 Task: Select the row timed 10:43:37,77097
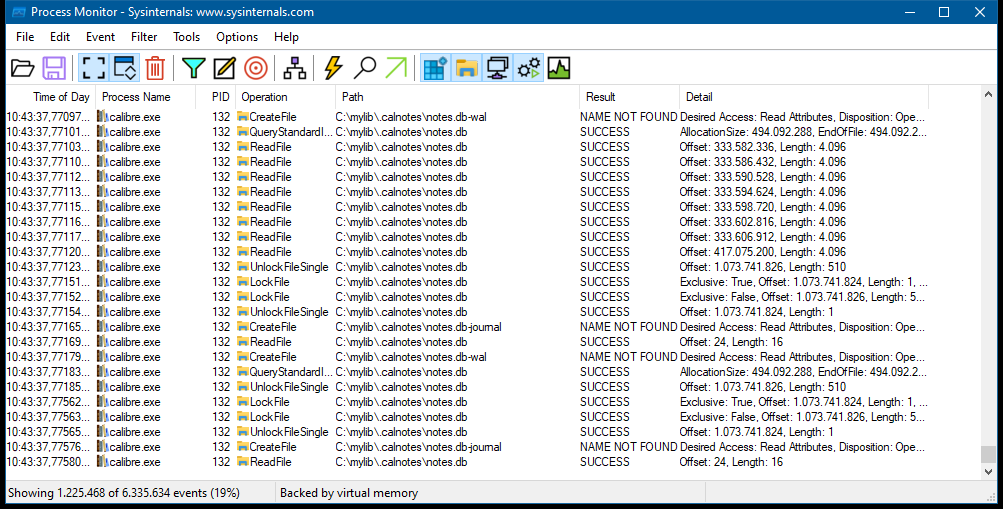(x=467, y=116)
